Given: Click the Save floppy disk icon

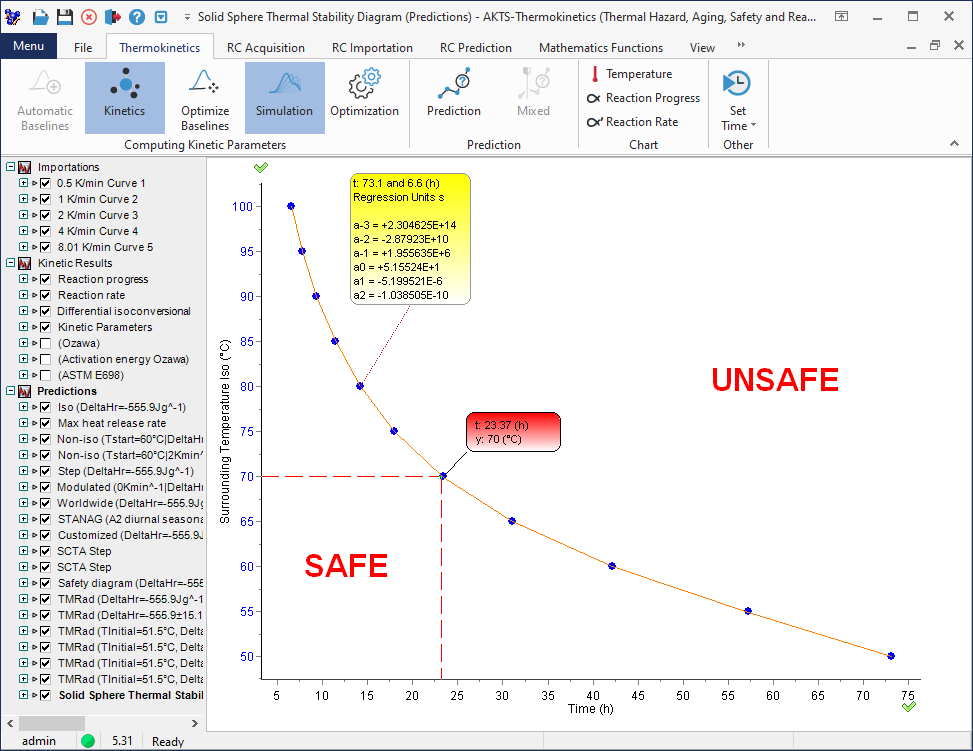Looking at the screenshot, I should point(64,17).
